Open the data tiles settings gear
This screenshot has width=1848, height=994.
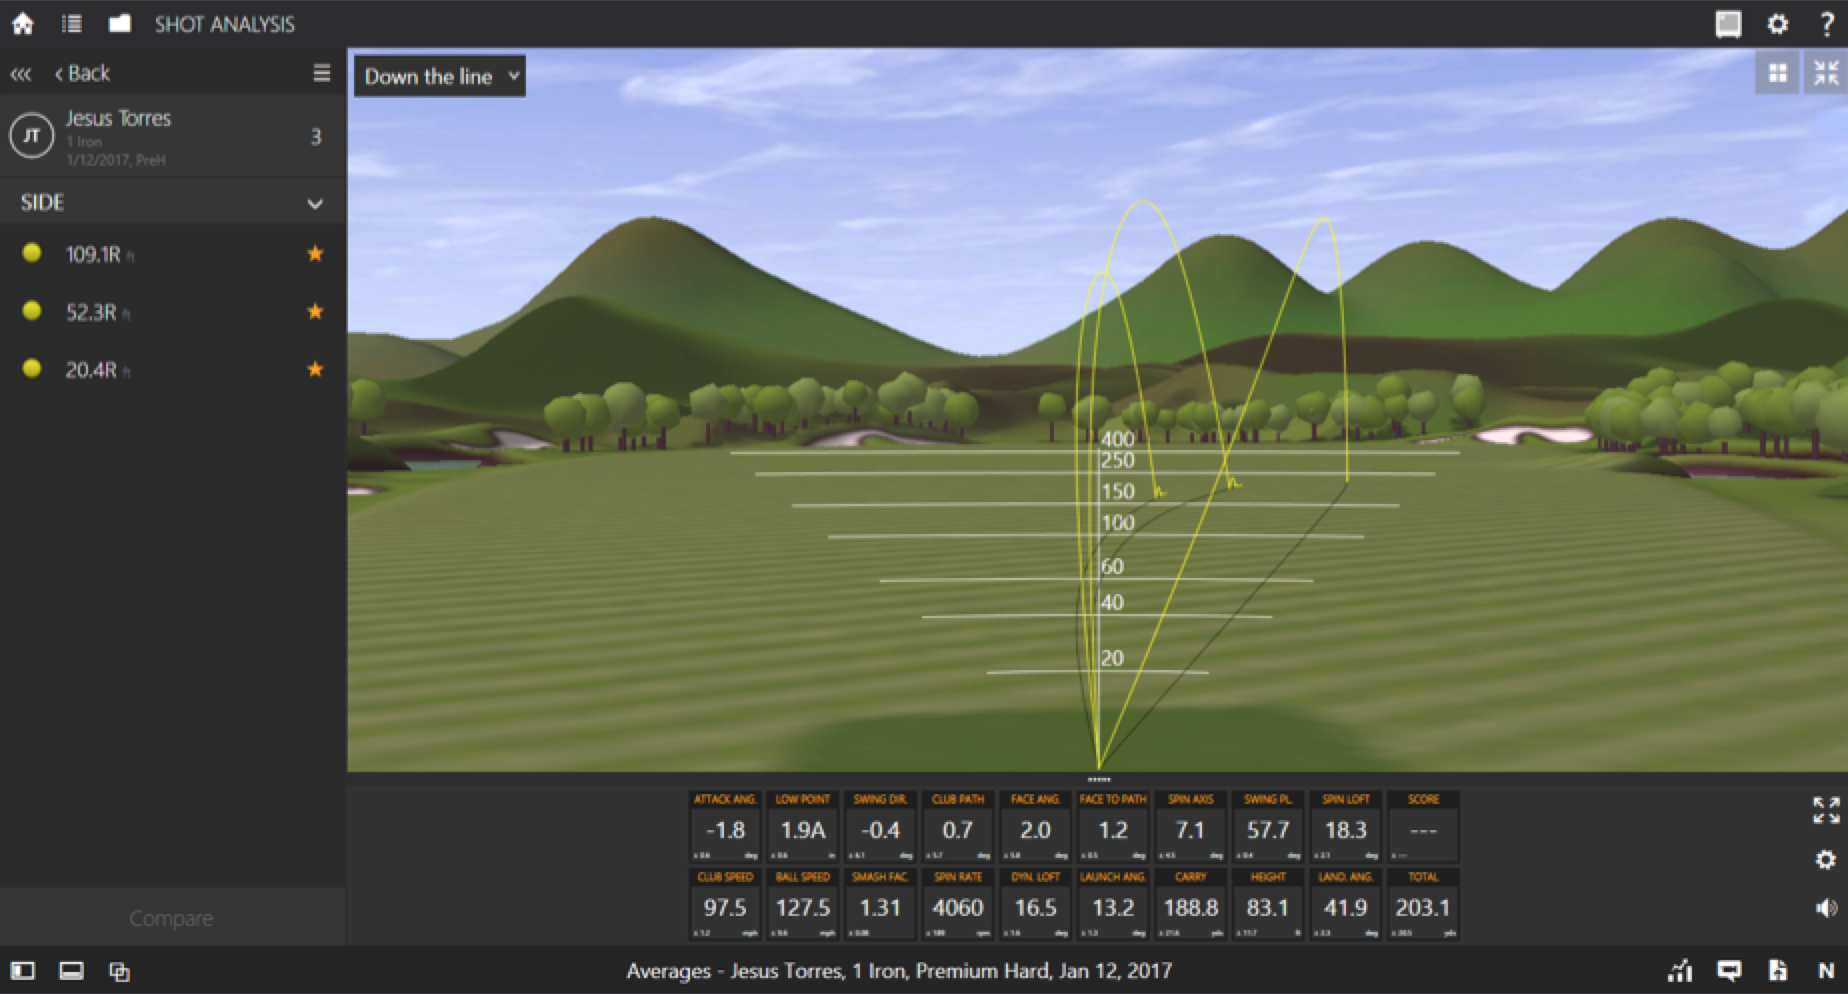(x=1826, y=859)
